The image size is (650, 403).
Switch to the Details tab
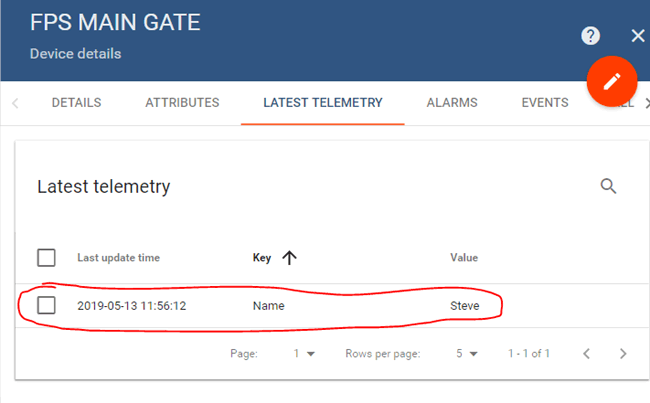[x=76, y=103]
